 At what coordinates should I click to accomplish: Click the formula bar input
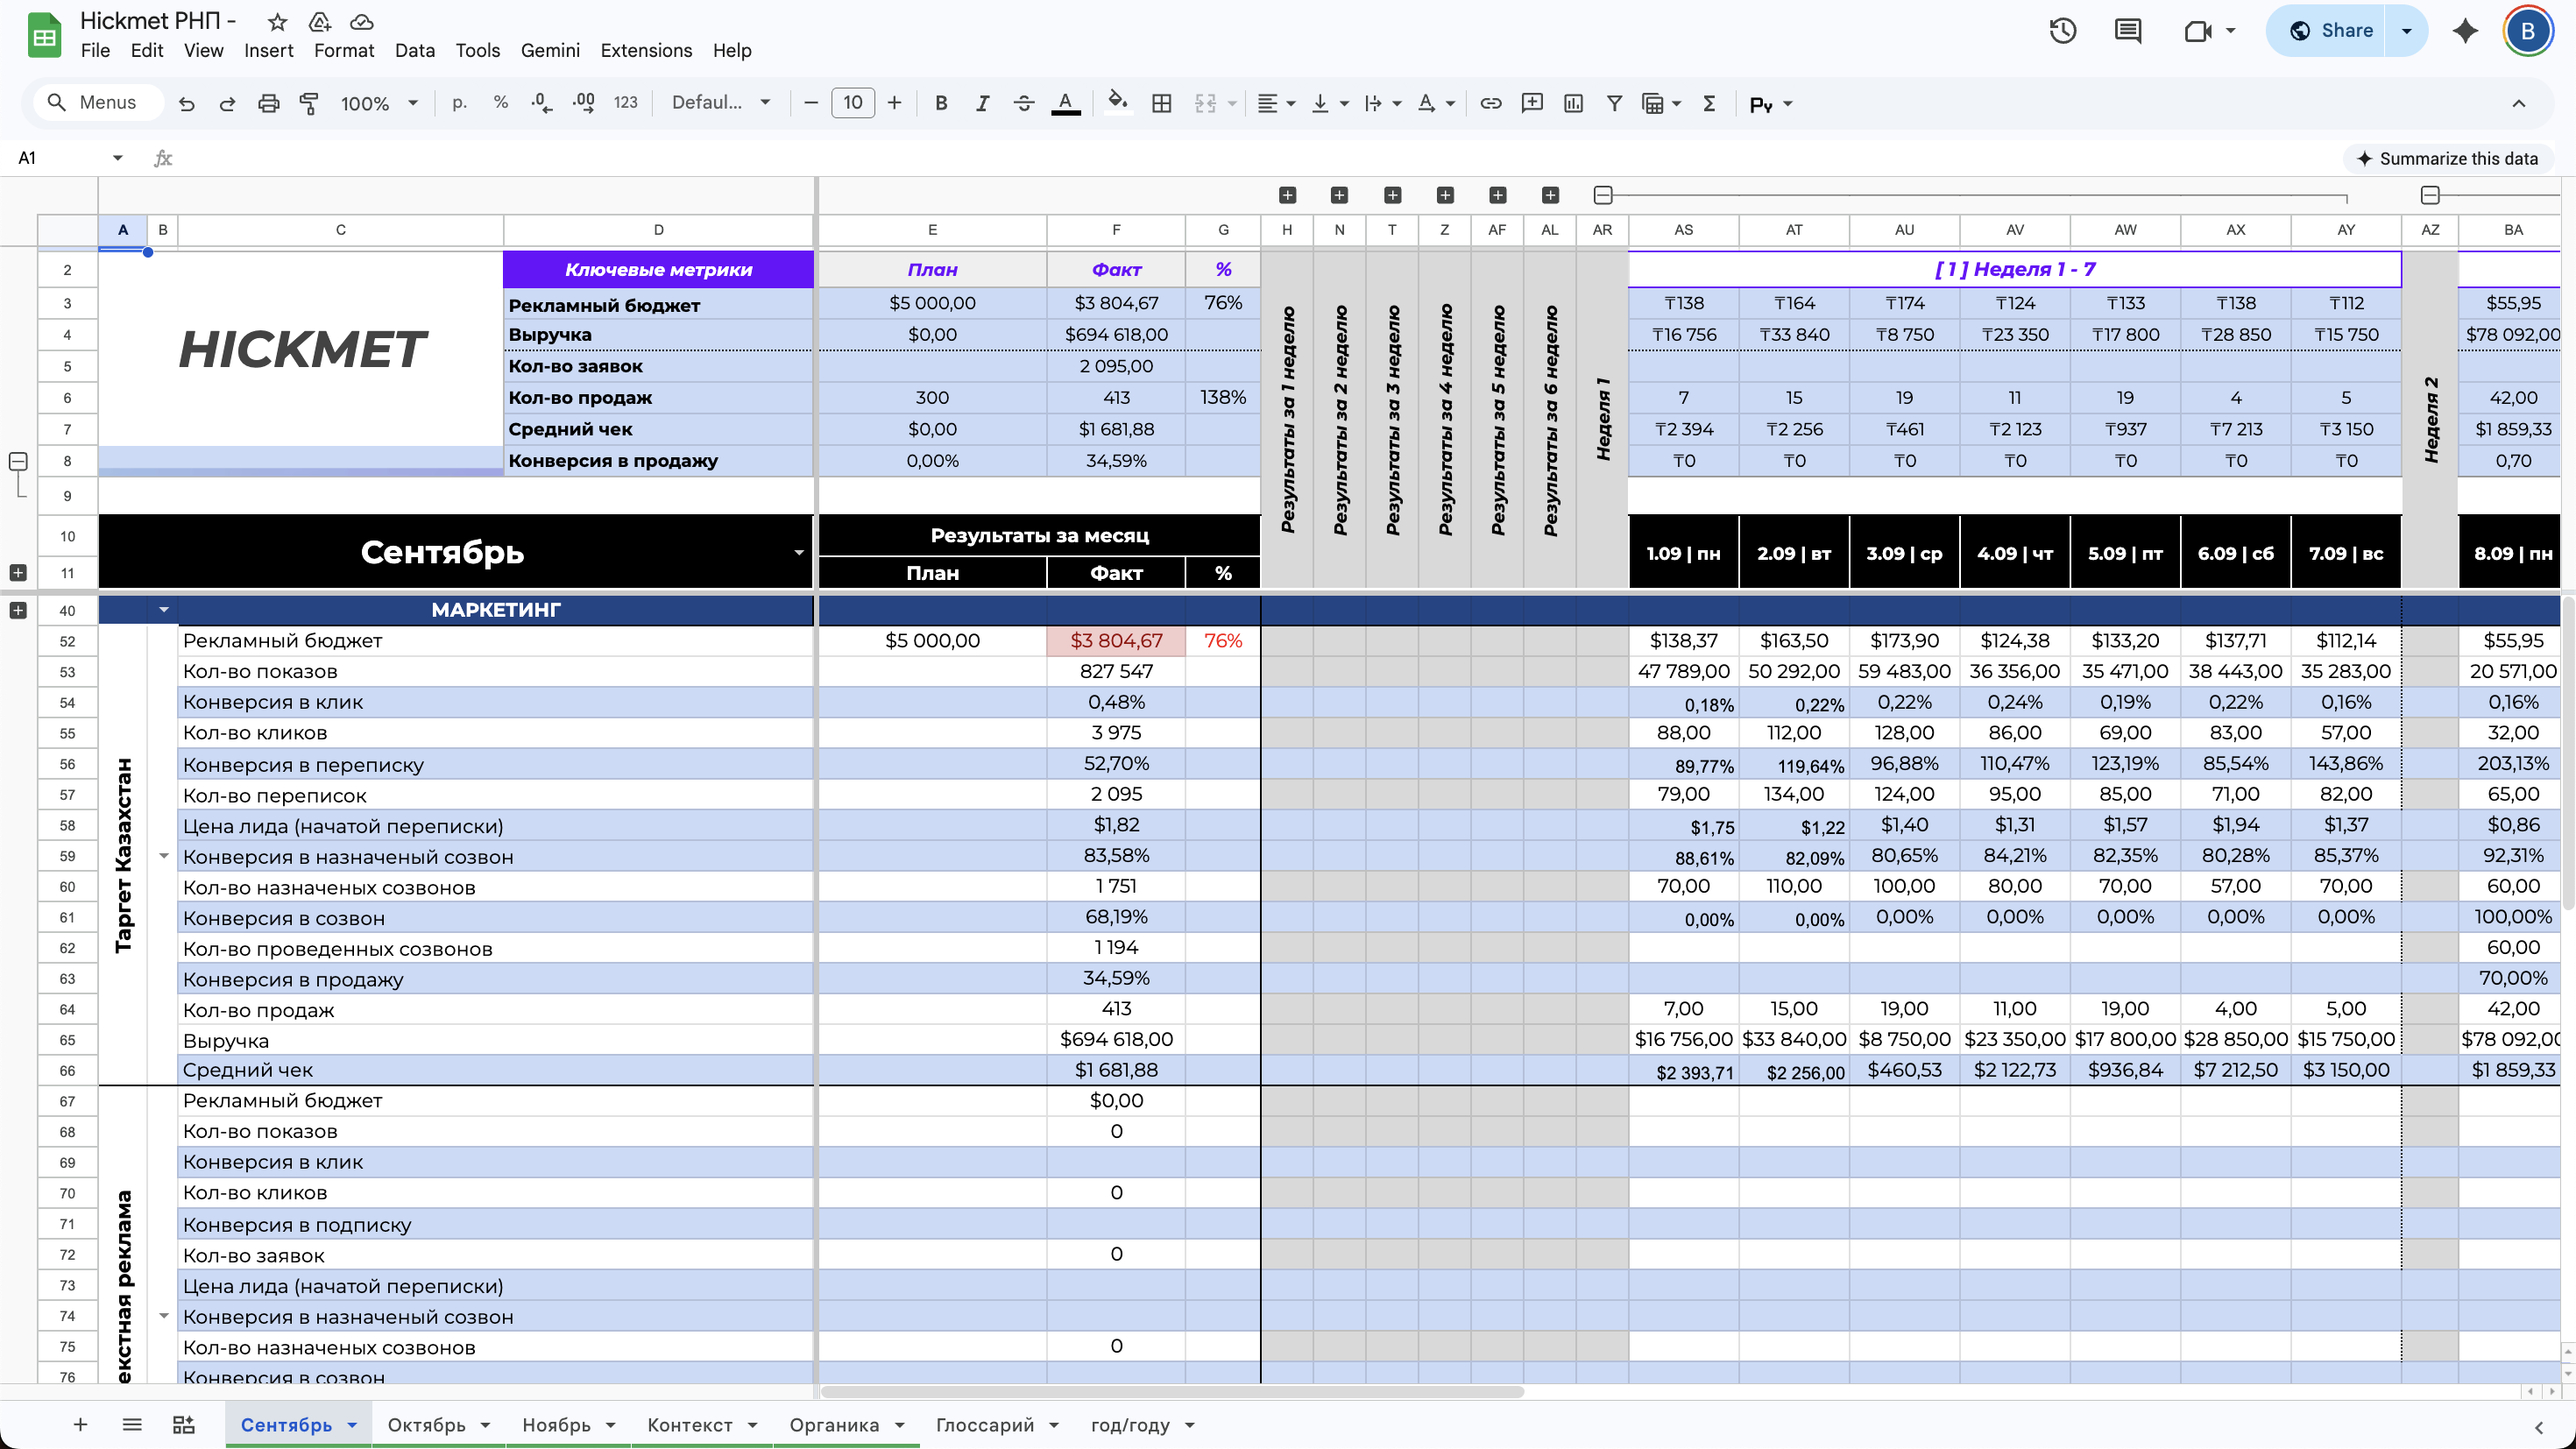pyautogui.click(x=1250, y=158)
